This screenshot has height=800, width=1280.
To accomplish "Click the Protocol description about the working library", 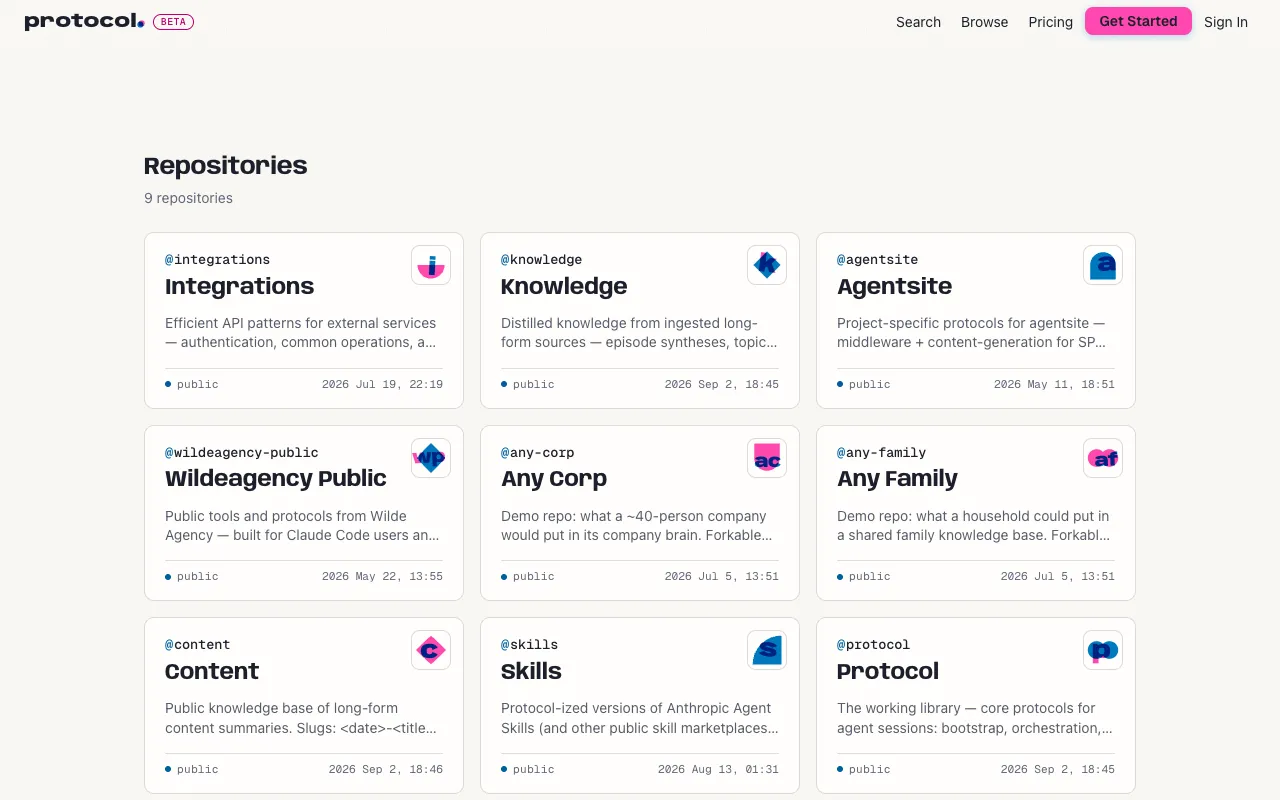I will point(975,718).
